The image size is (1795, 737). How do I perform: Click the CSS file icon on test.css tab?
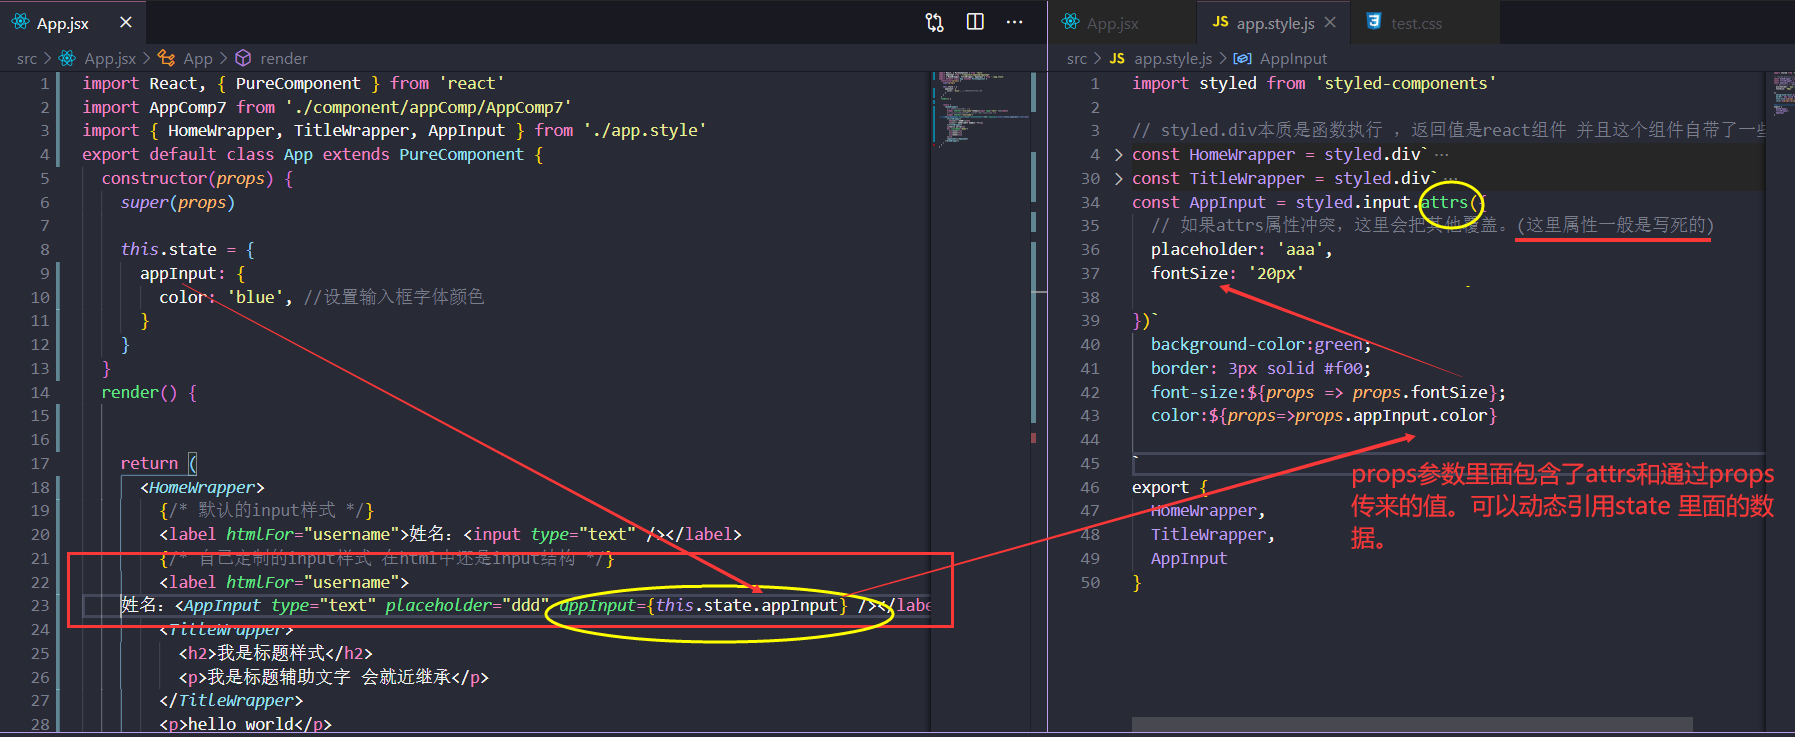point(1374,22)
